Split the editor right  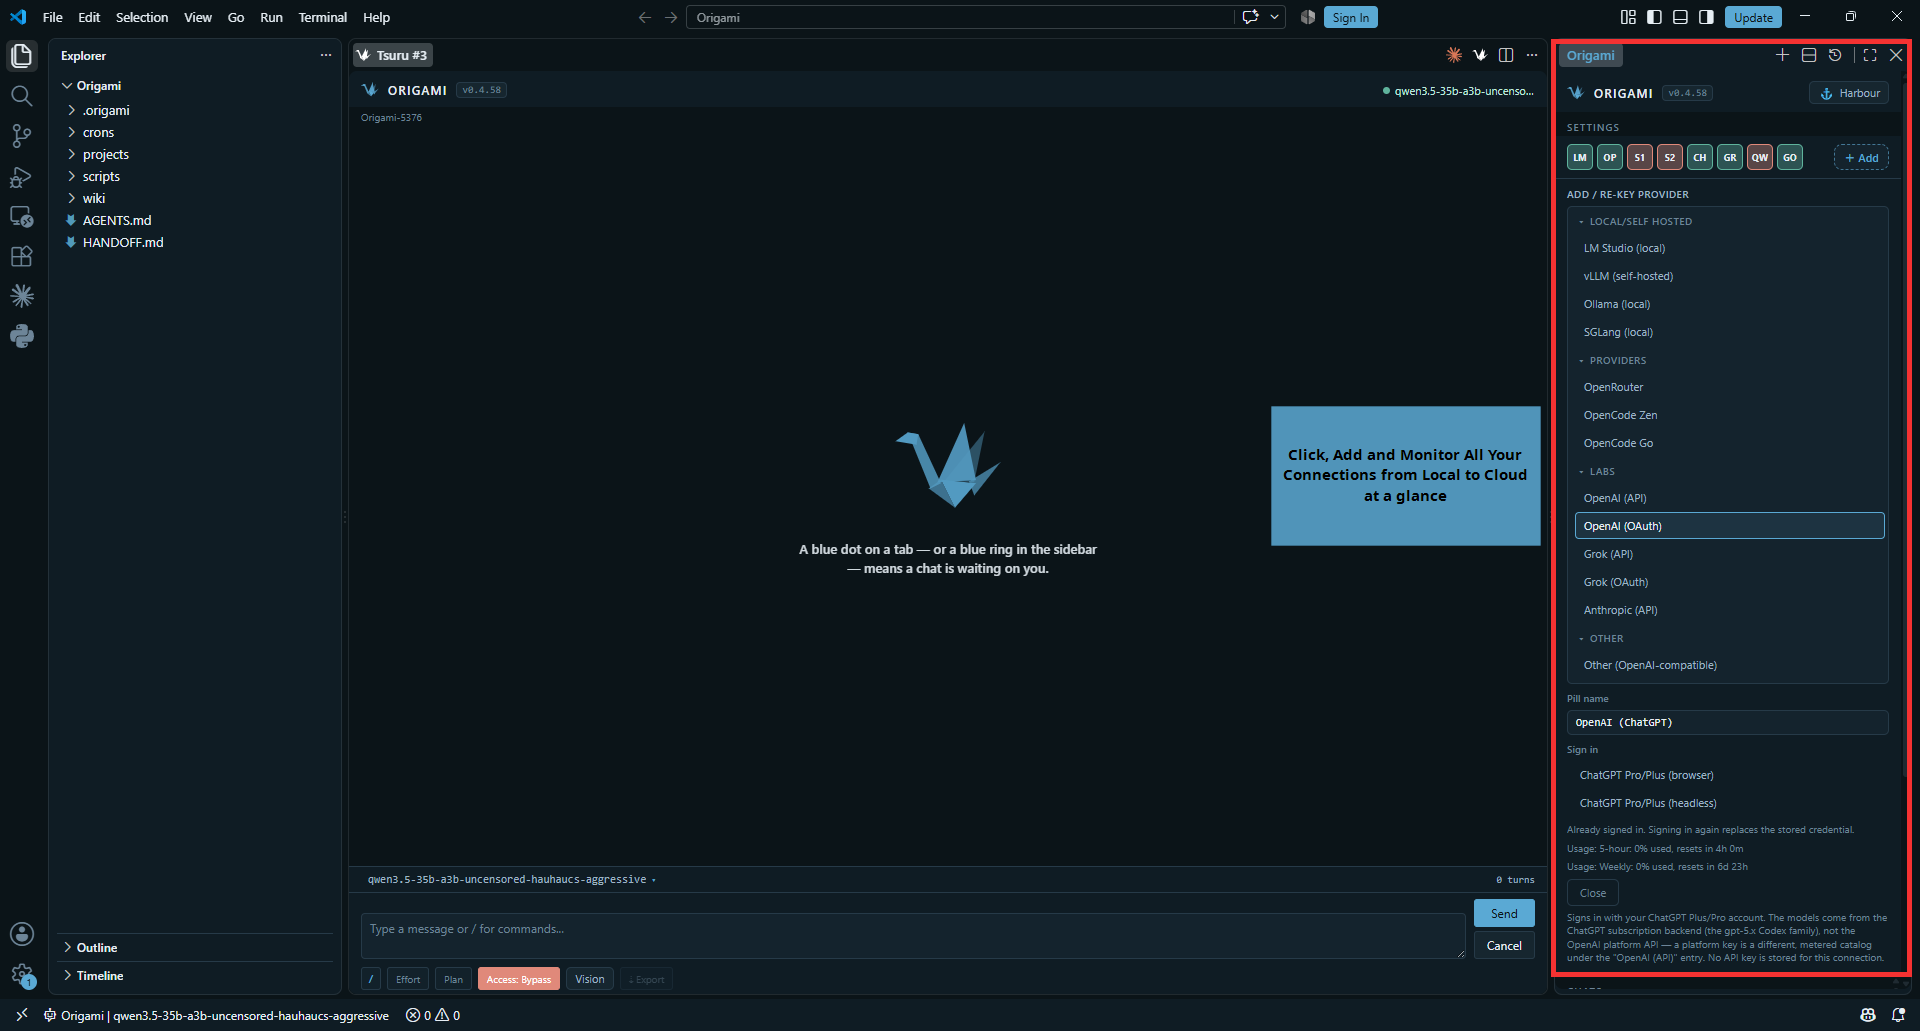click(1506, 55)
